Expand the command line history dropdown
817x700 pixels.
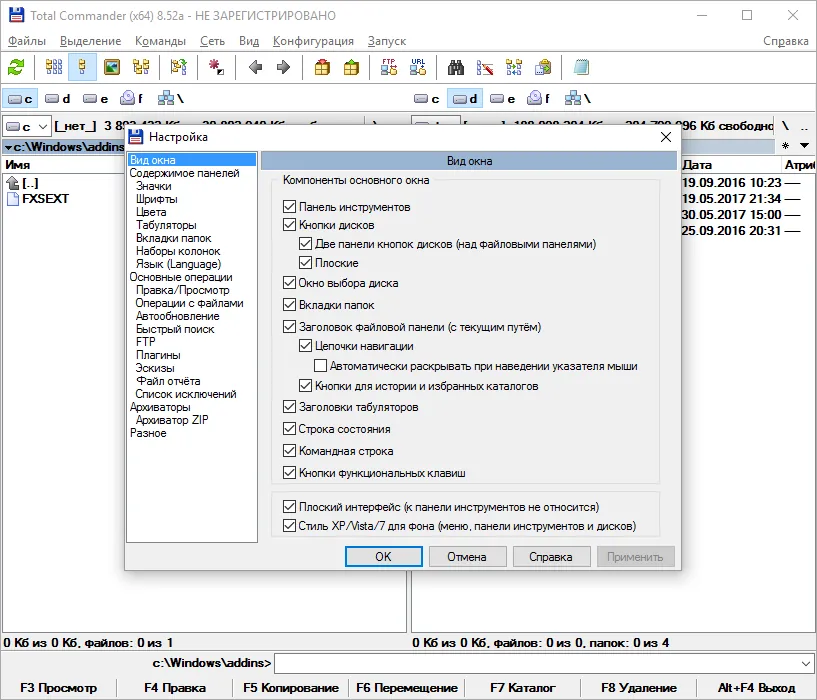tap(806, 664)
